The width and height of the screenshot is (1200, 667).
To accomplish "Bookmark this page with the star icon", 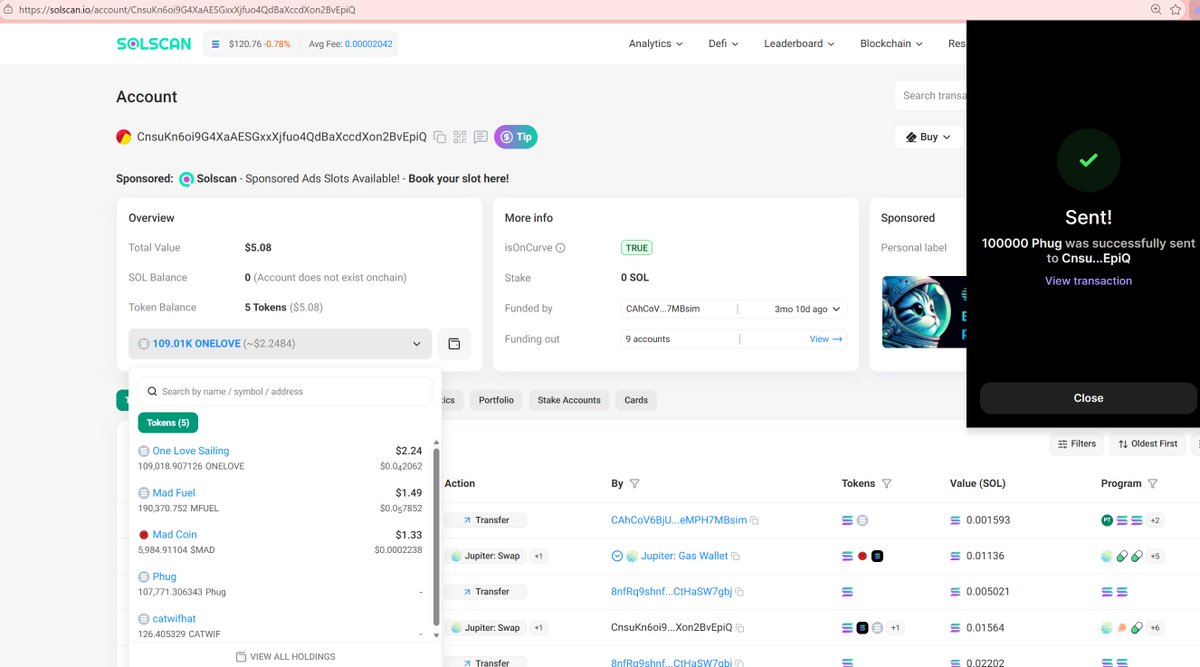I will pos(1178,9).
